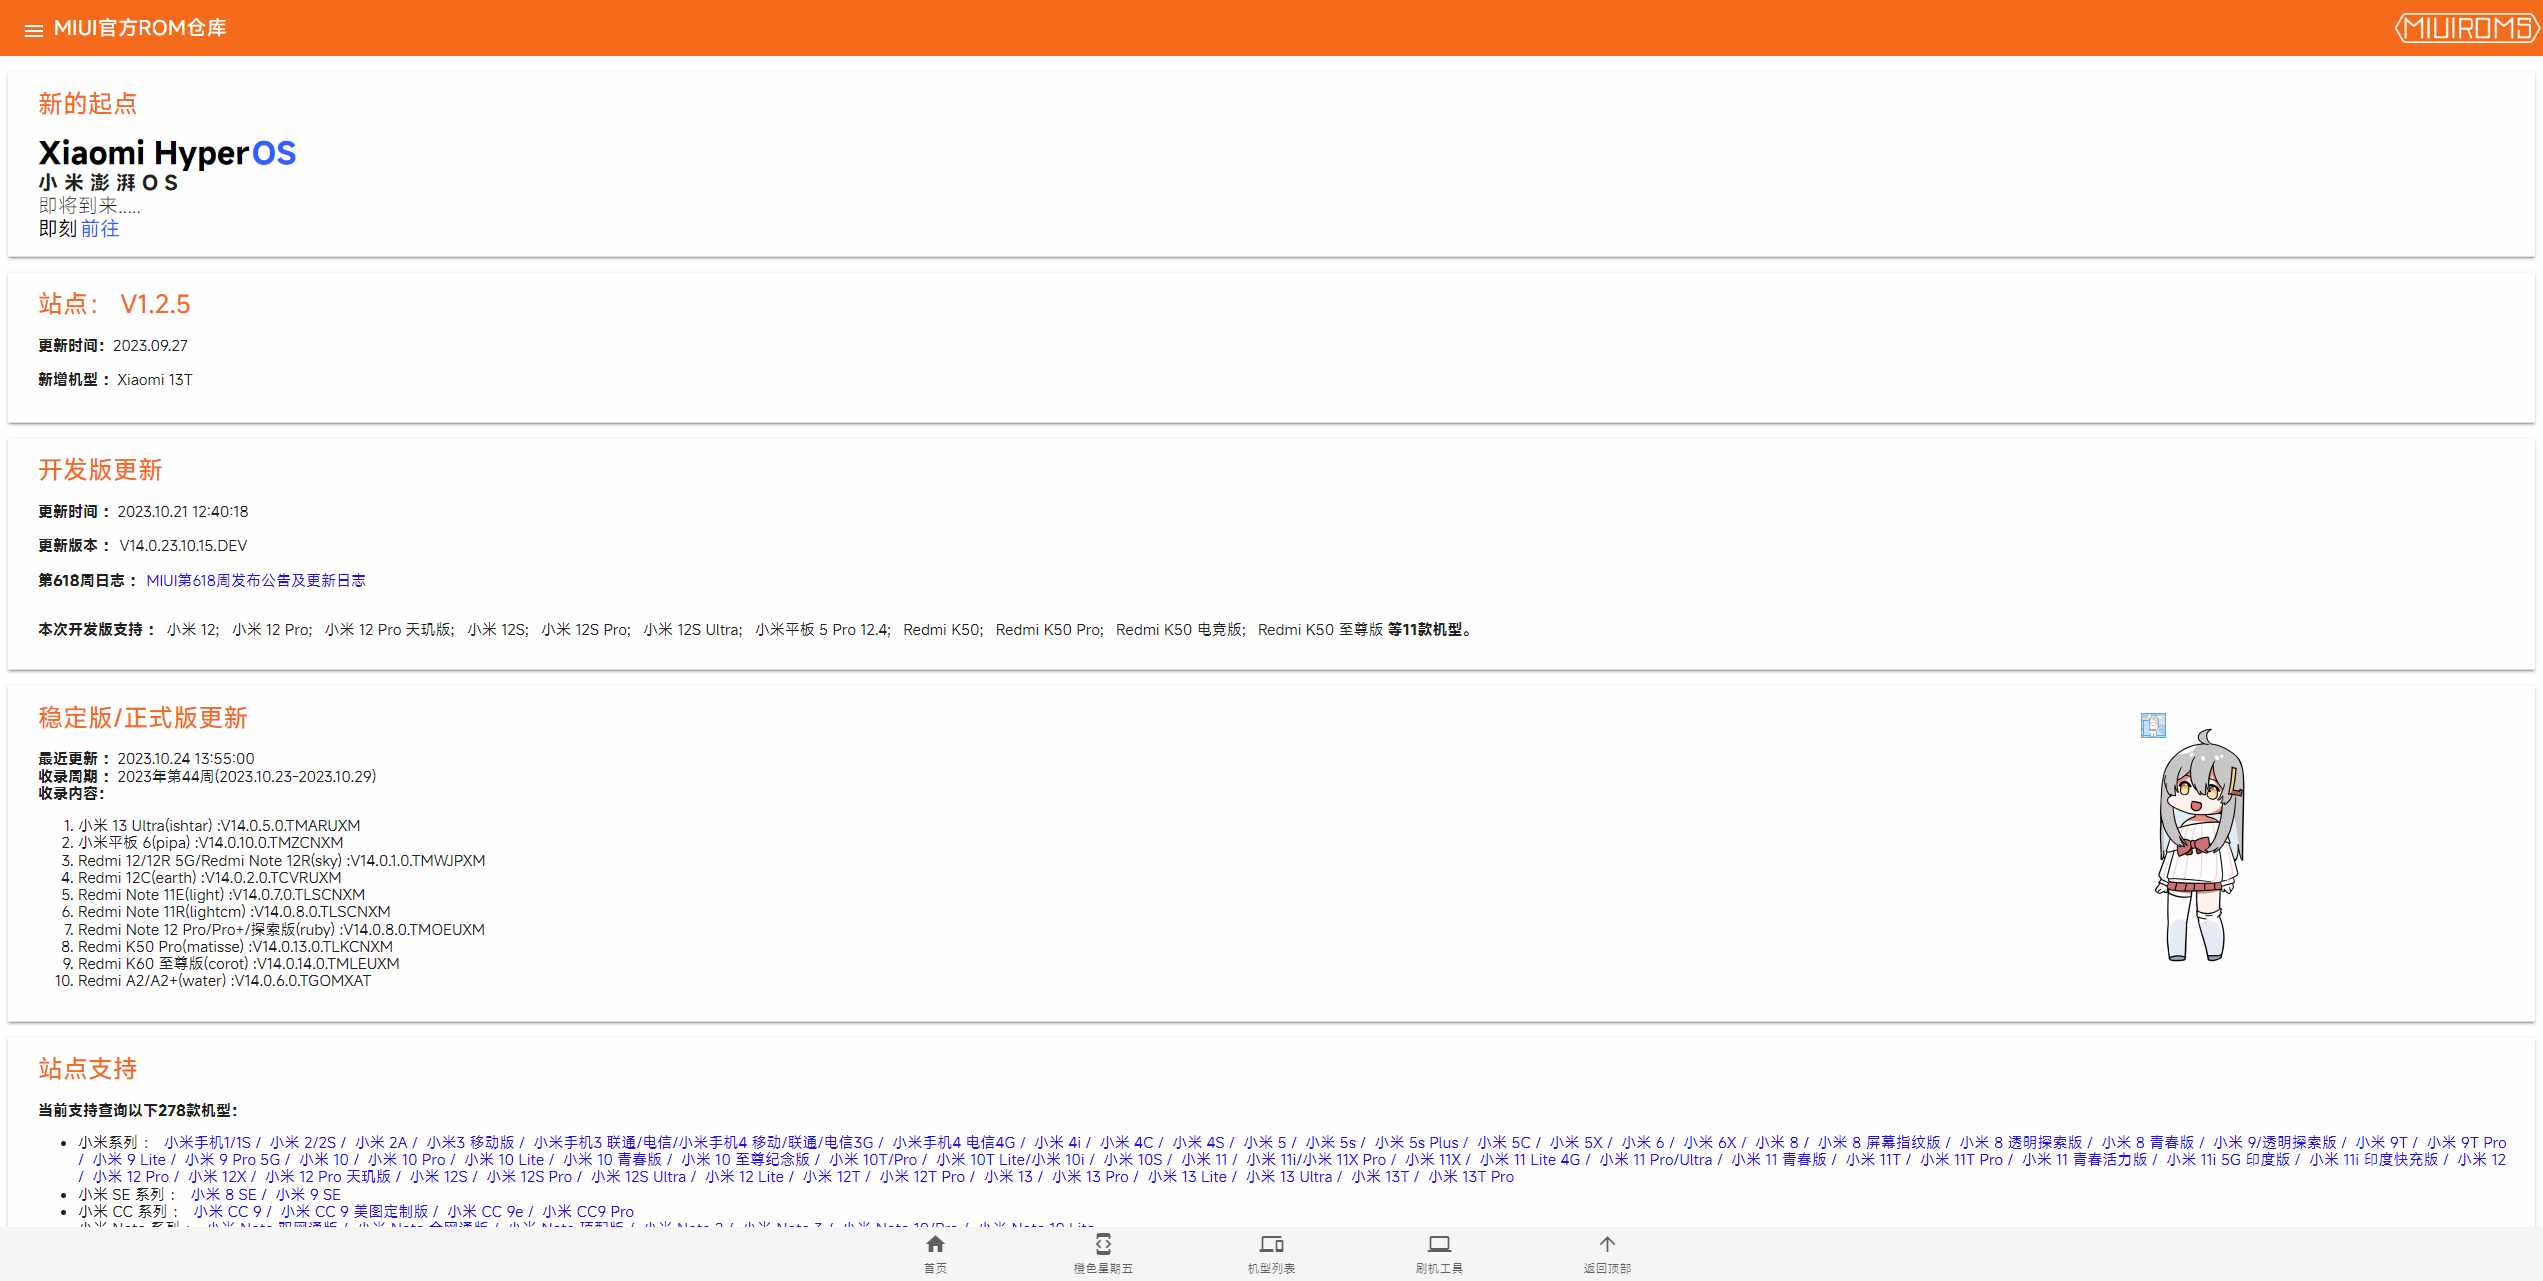Click the 站点: V1.2.5 heading
This screenshot has height=1281, width=2543.
(x=114, y=304)
